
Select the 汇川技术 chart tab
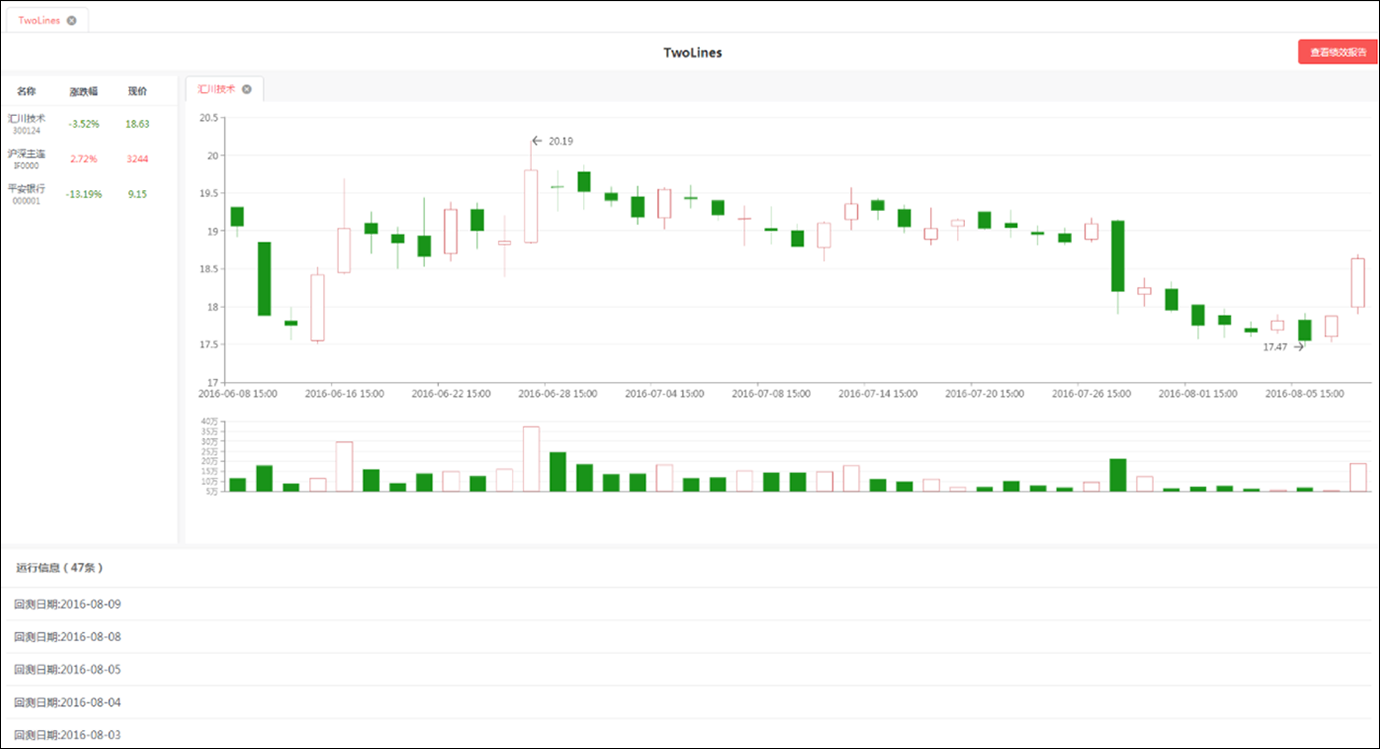click(216, 89)
